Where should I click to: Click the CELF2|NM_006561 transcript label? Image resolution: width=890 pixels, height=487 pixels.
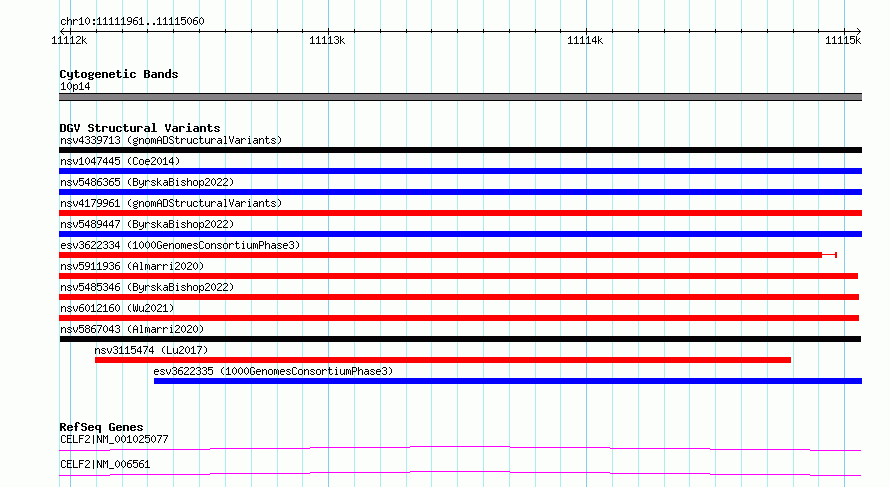[105, 464]
